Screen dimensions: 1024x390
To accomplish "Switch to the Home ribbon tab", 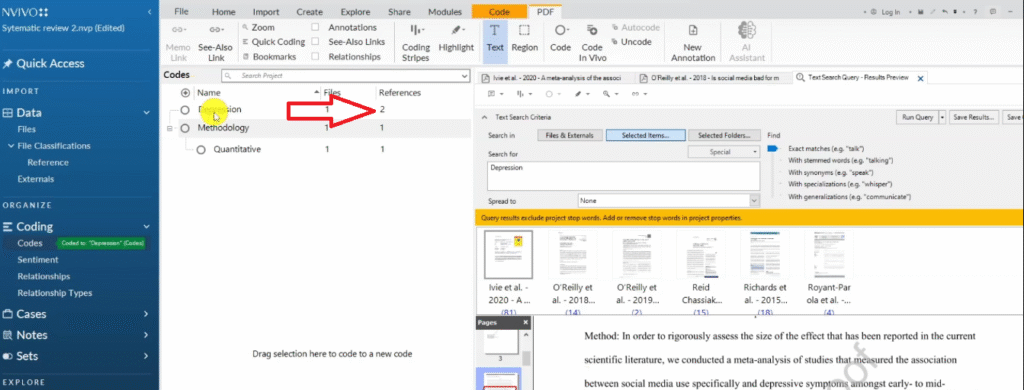I will [224, 12].
